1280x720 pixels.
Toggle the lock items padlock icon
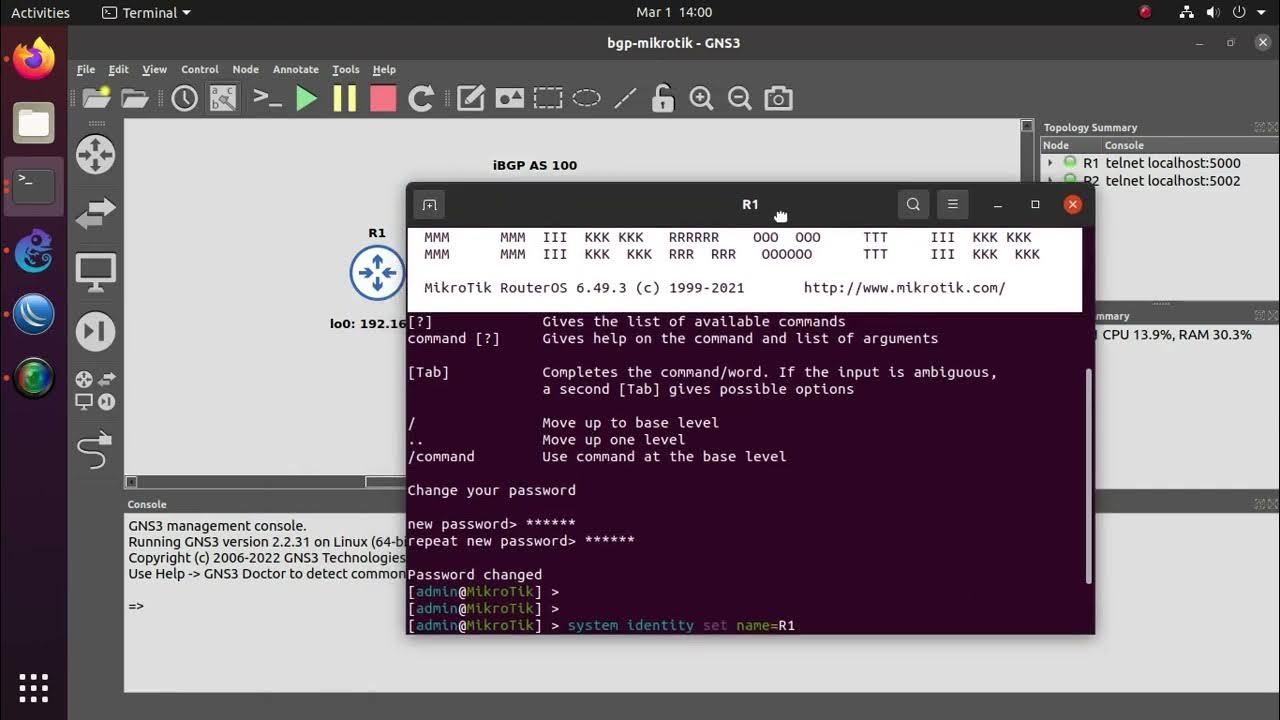coord(662,98)
